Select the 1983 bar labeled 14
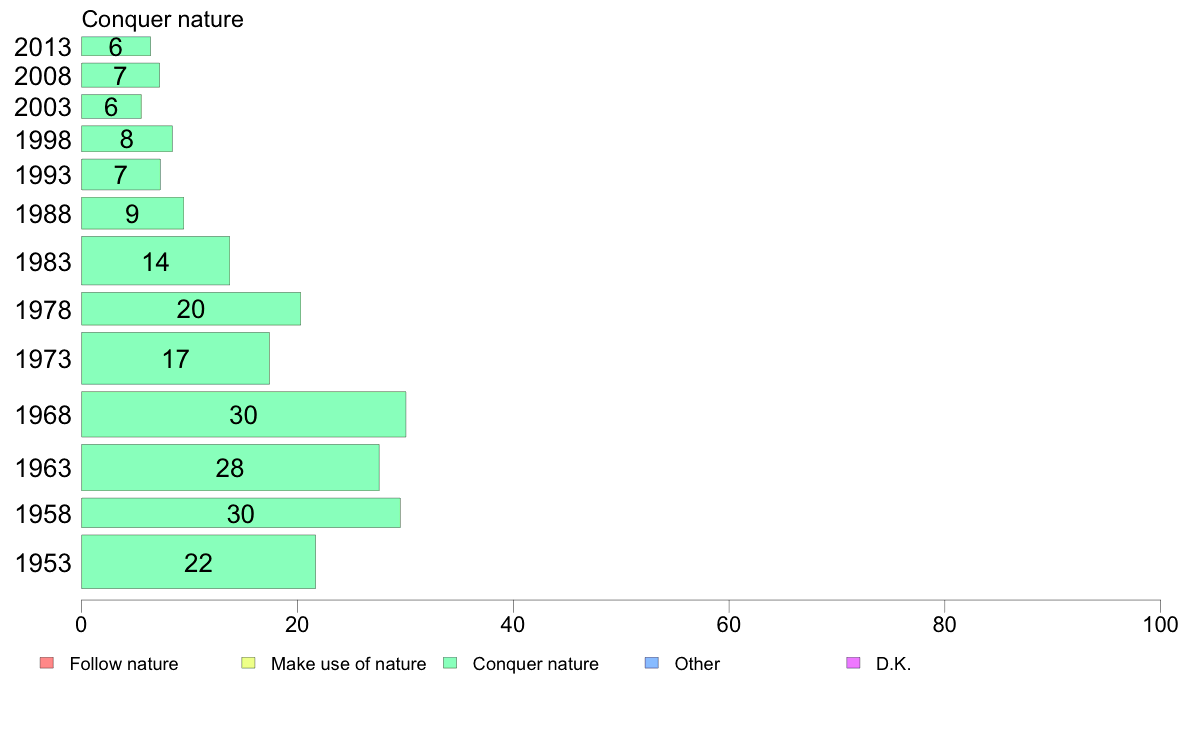This screenshot has width=1188, height=736. (155, 261)
